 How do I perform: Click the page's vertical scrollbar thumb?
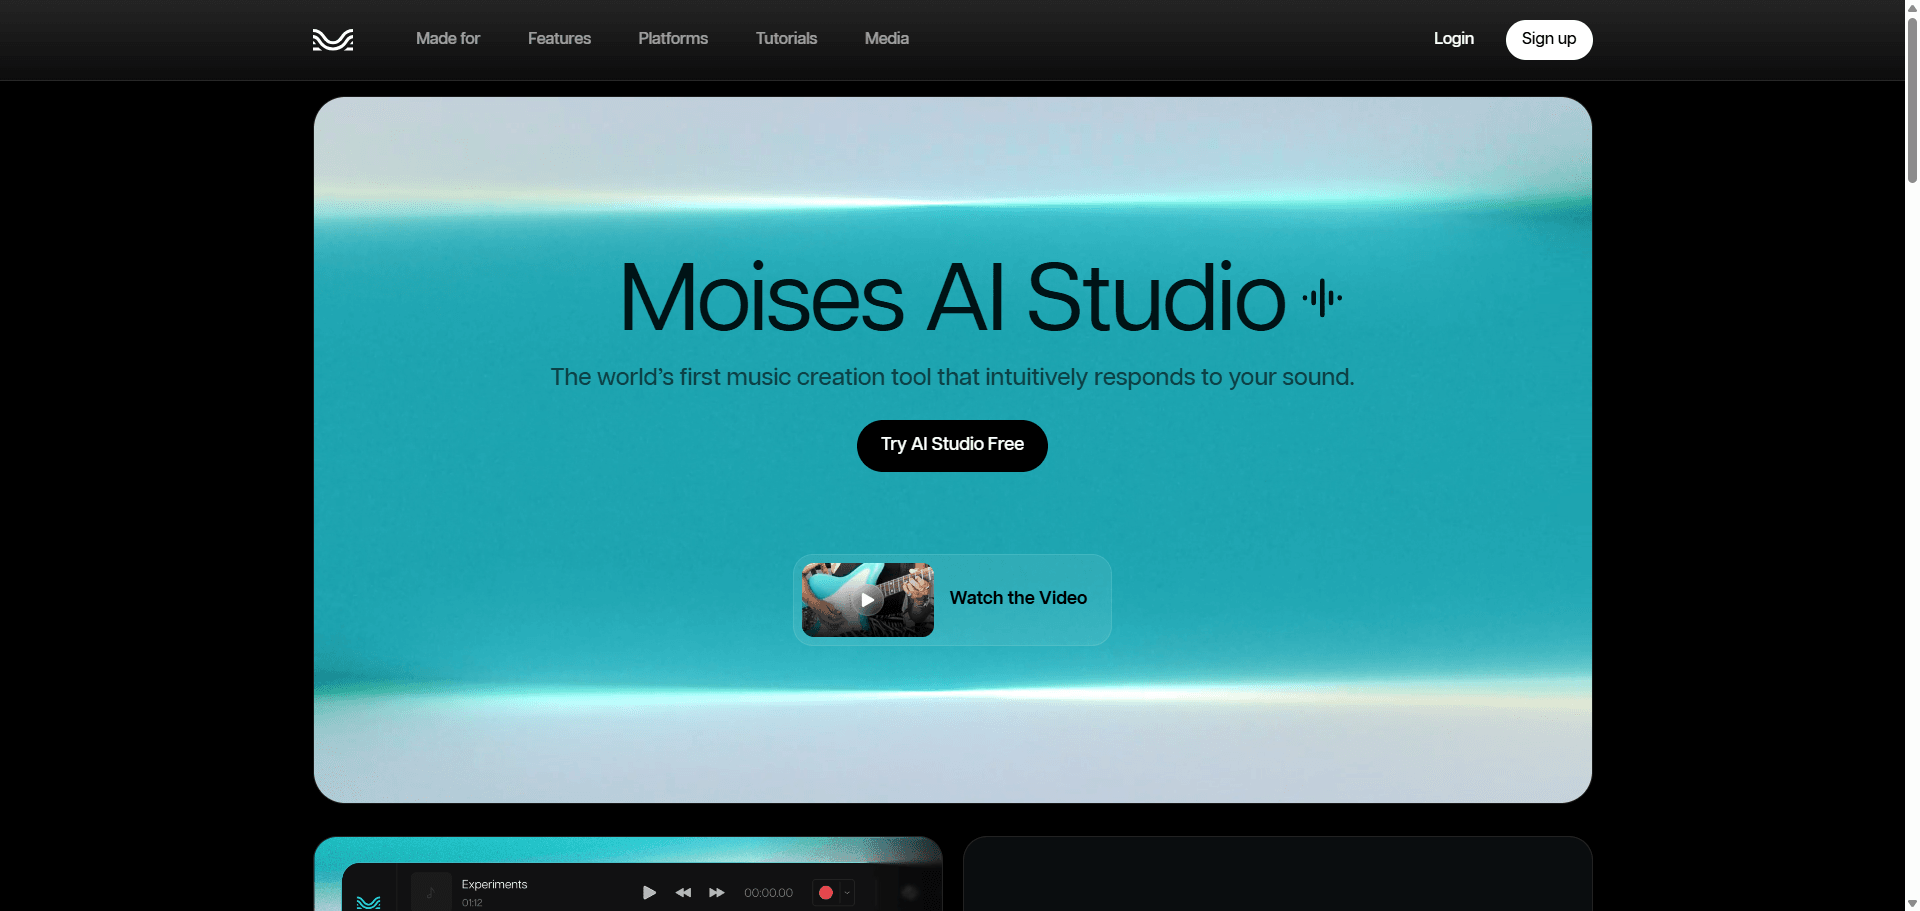1912,95
